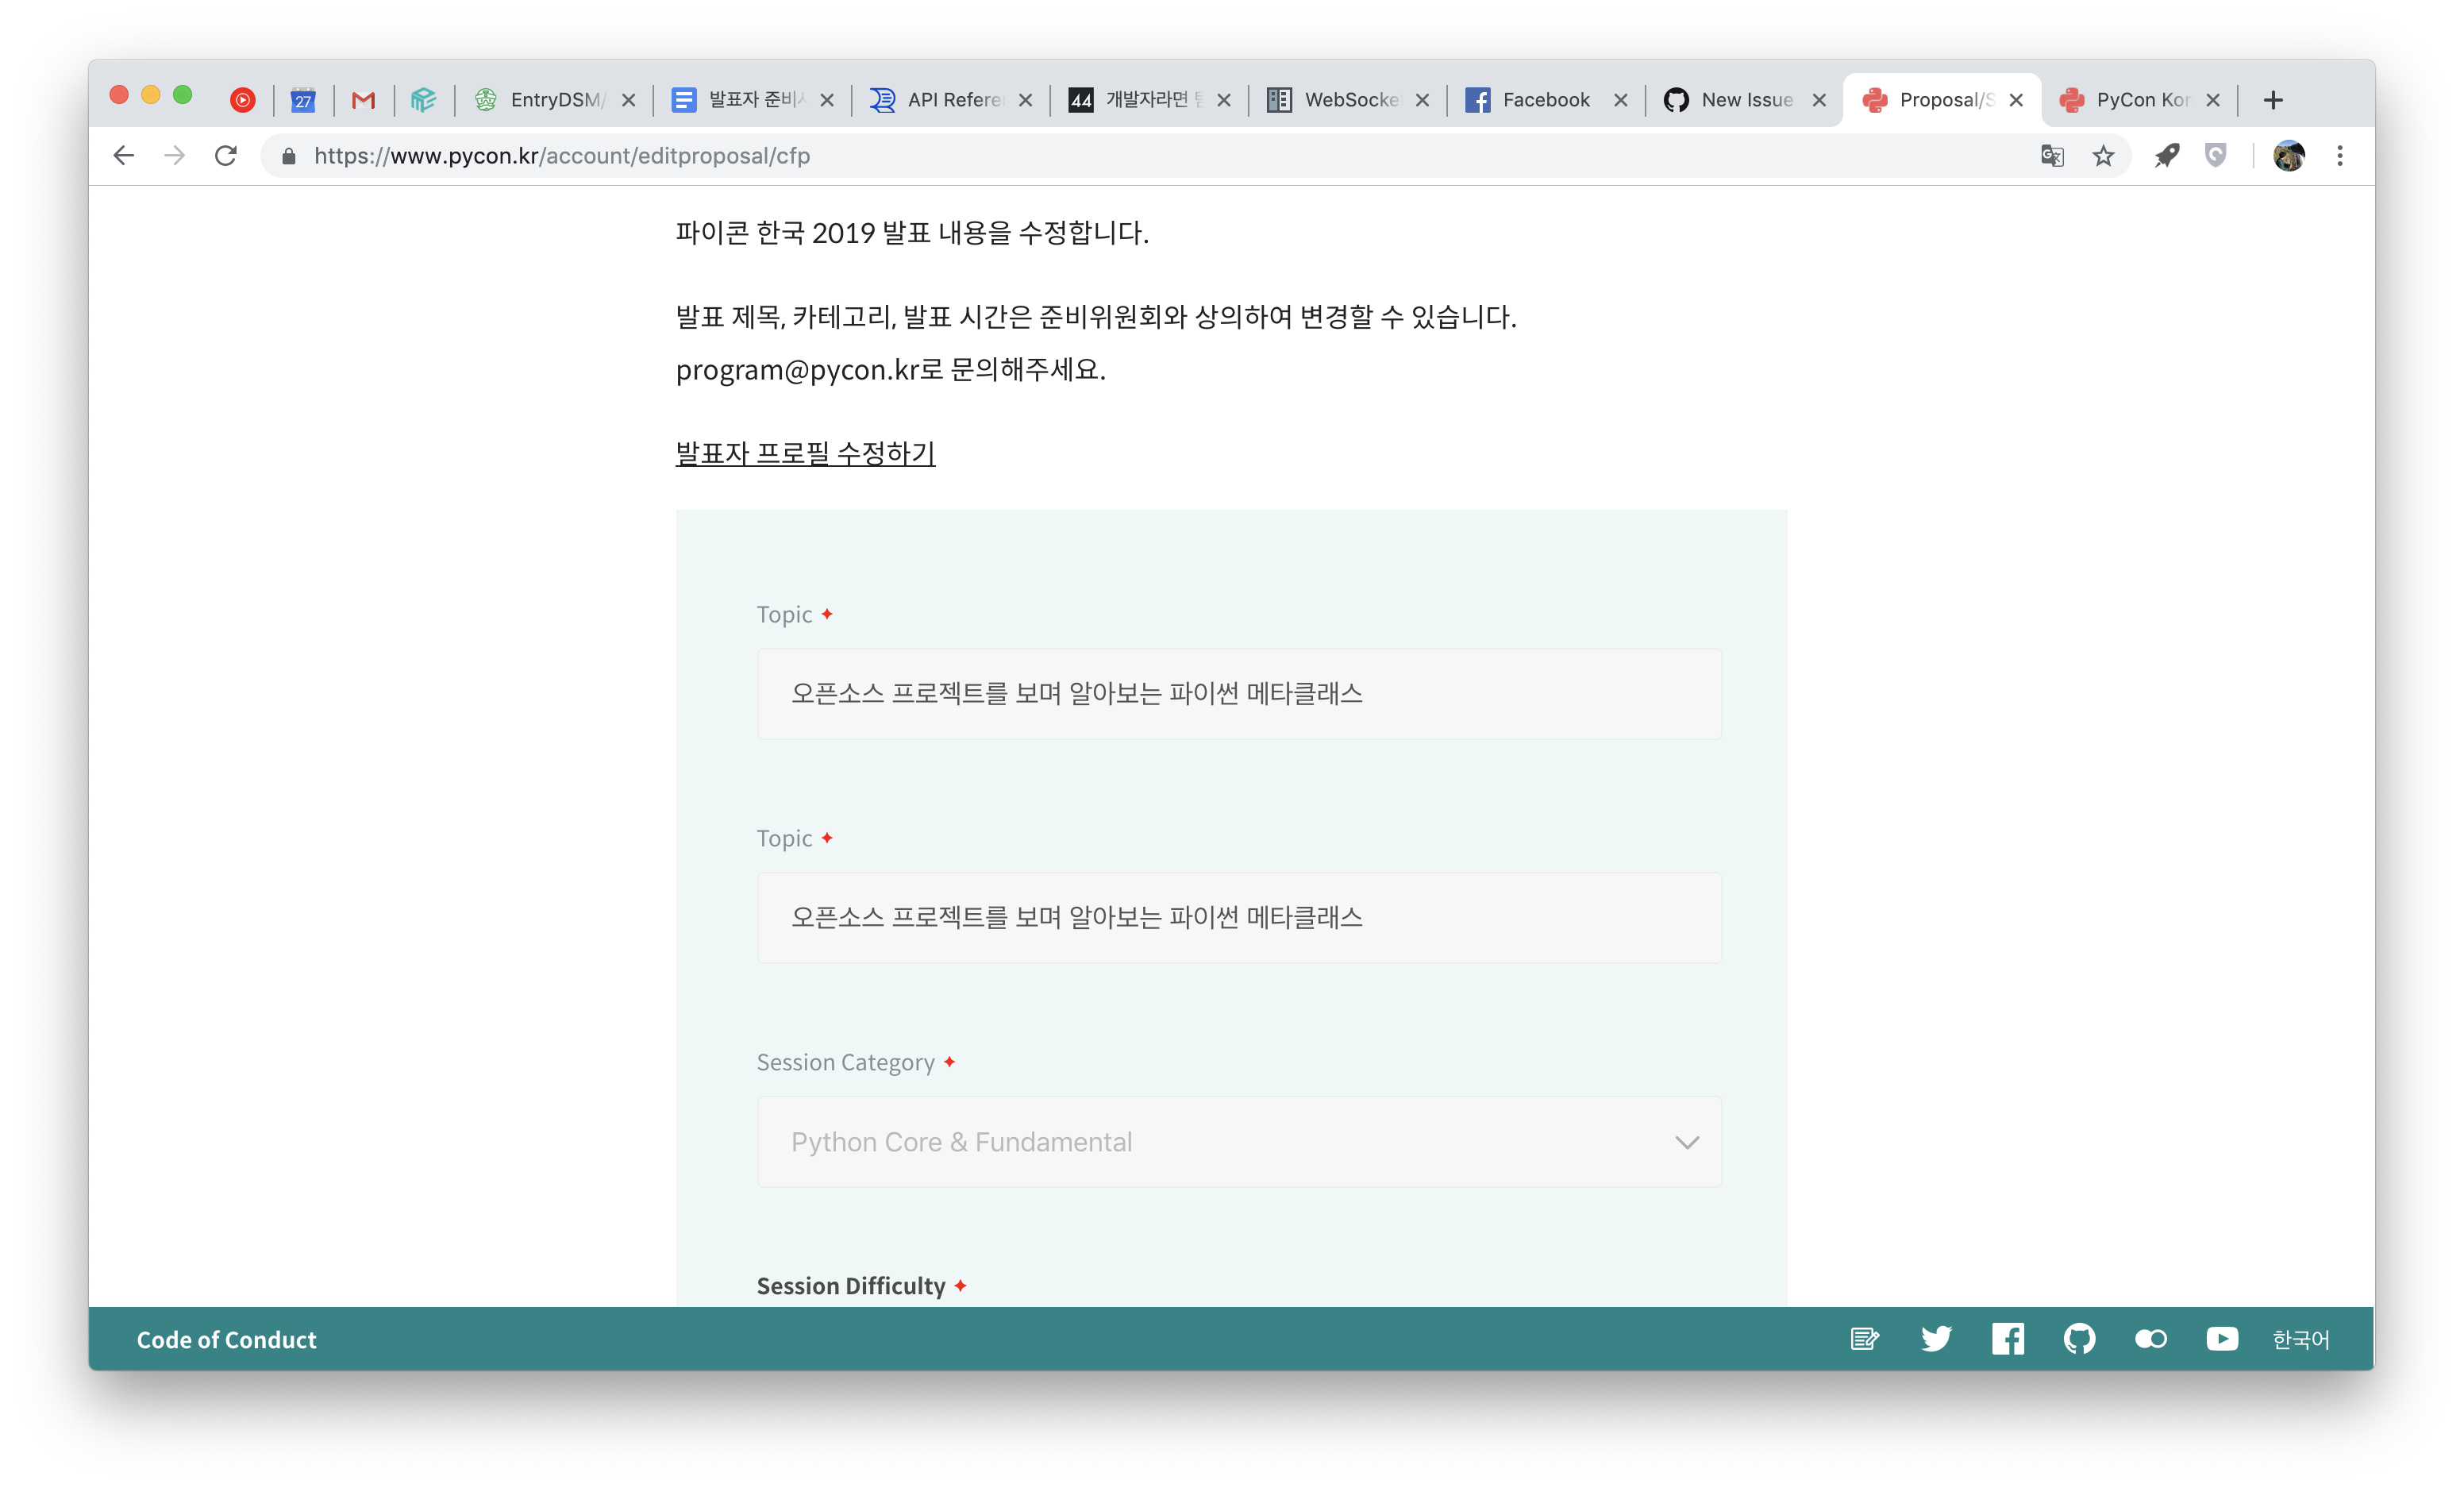Translate this page with Google Translate icon

[2052, 156]
